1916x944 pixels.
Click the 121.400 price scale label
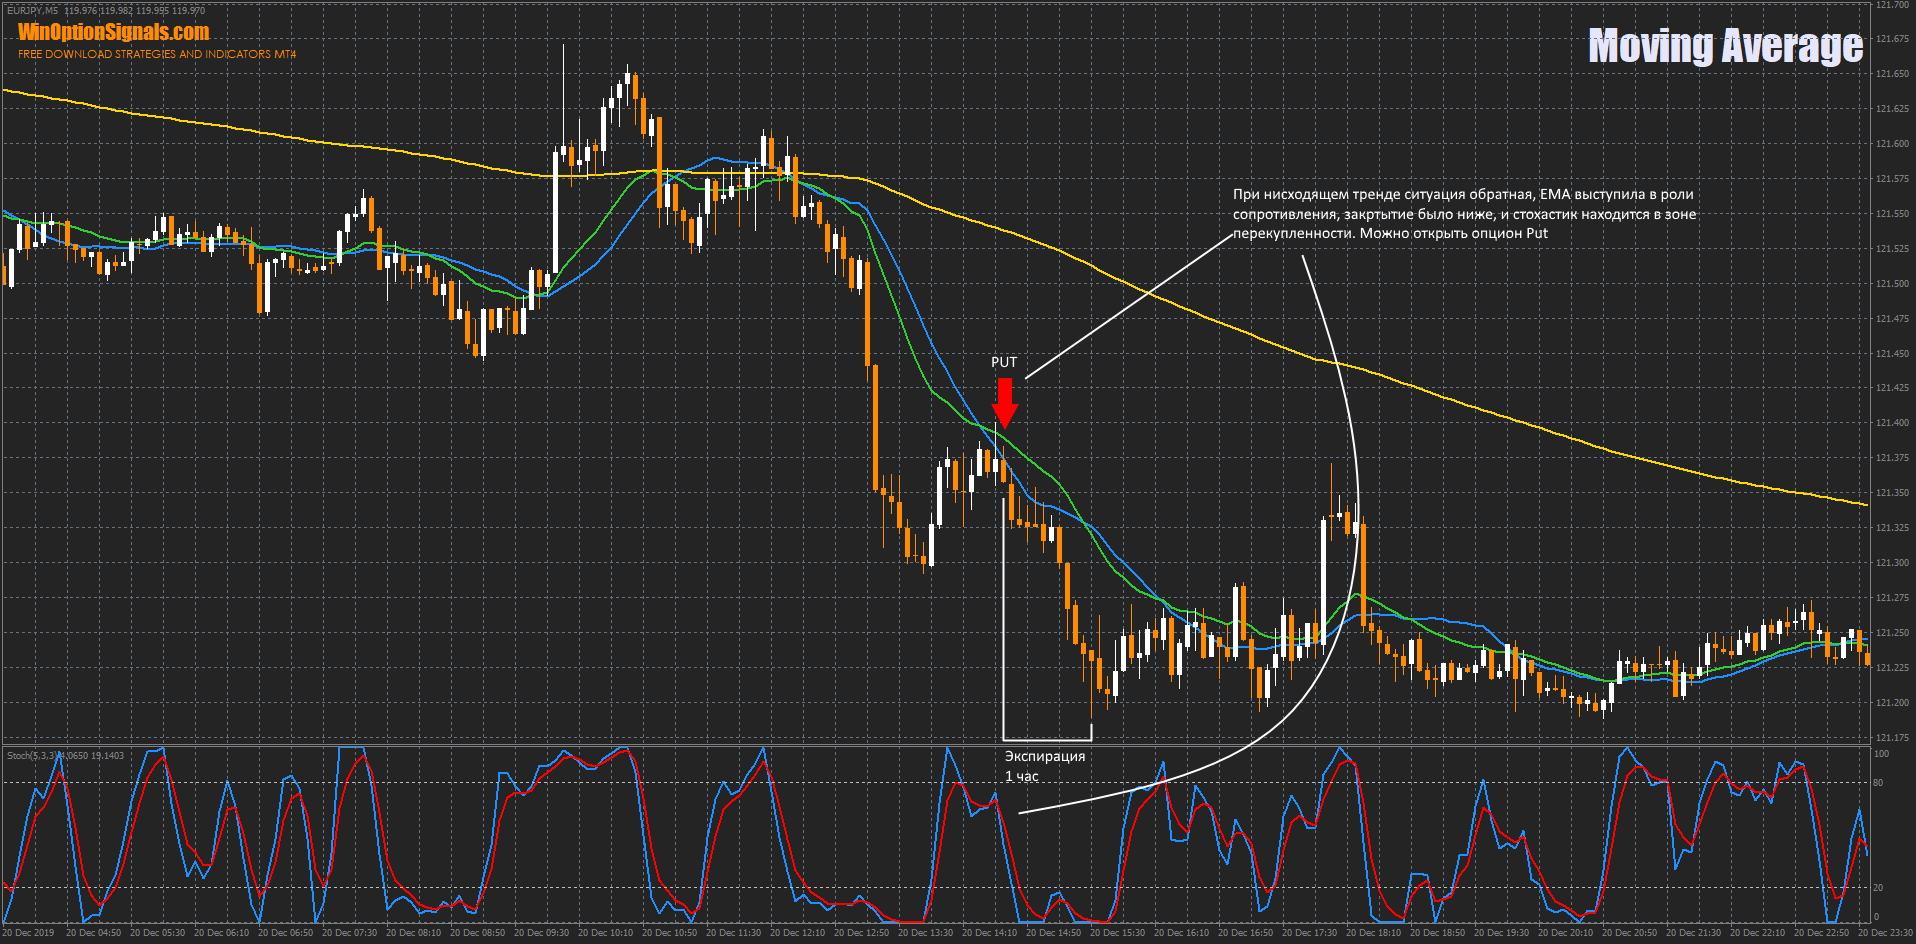click(x=1892, y=423)
